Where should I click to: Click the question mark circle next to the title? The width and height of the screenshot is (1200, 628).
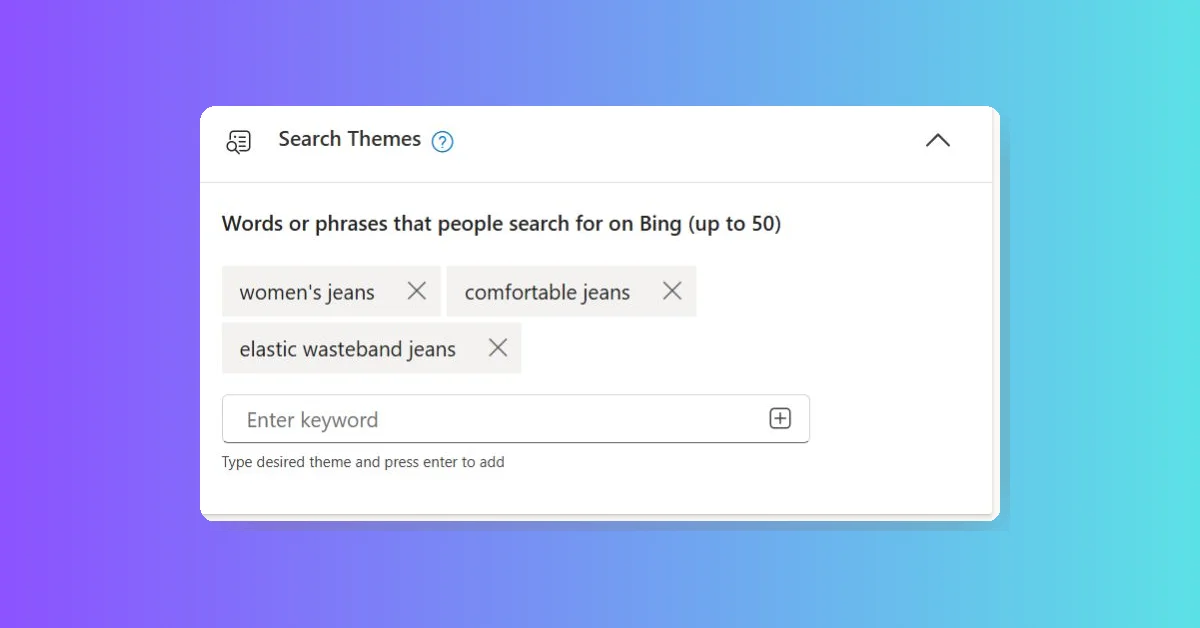coord(441,141)
